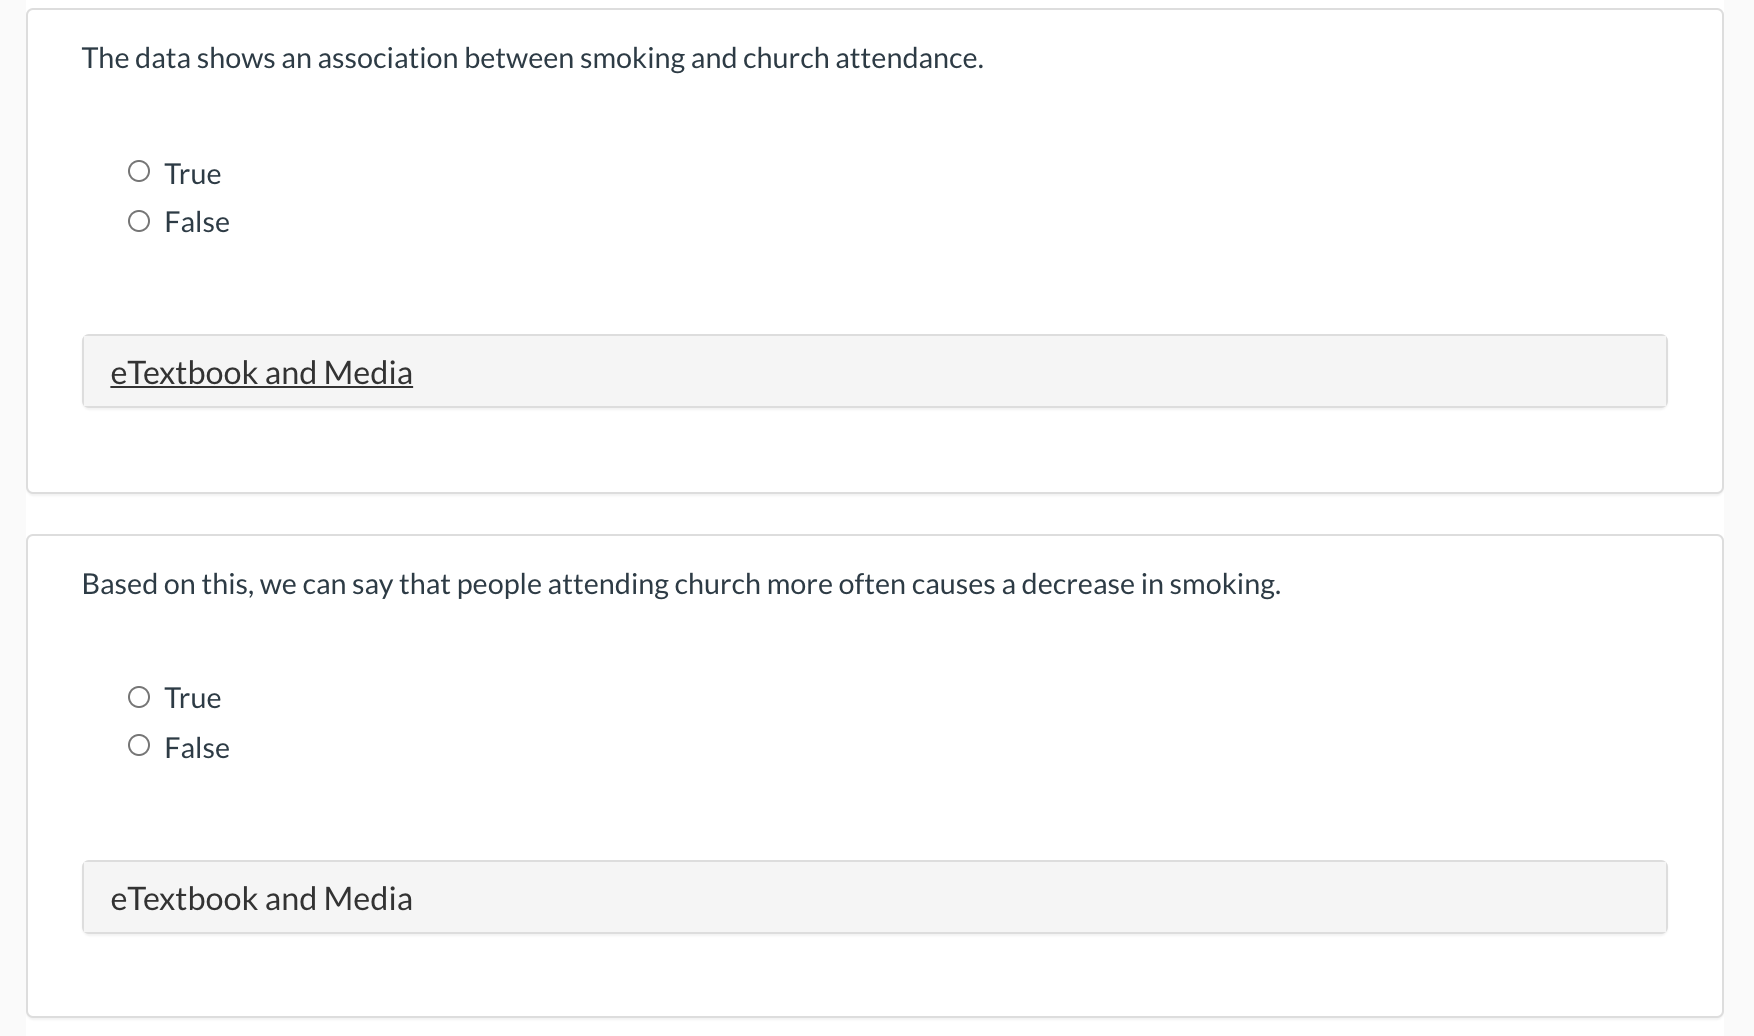Click the "False" label under the church causation question
Viewport: 1754px width, 1036px height.
(x=197, y=748)
